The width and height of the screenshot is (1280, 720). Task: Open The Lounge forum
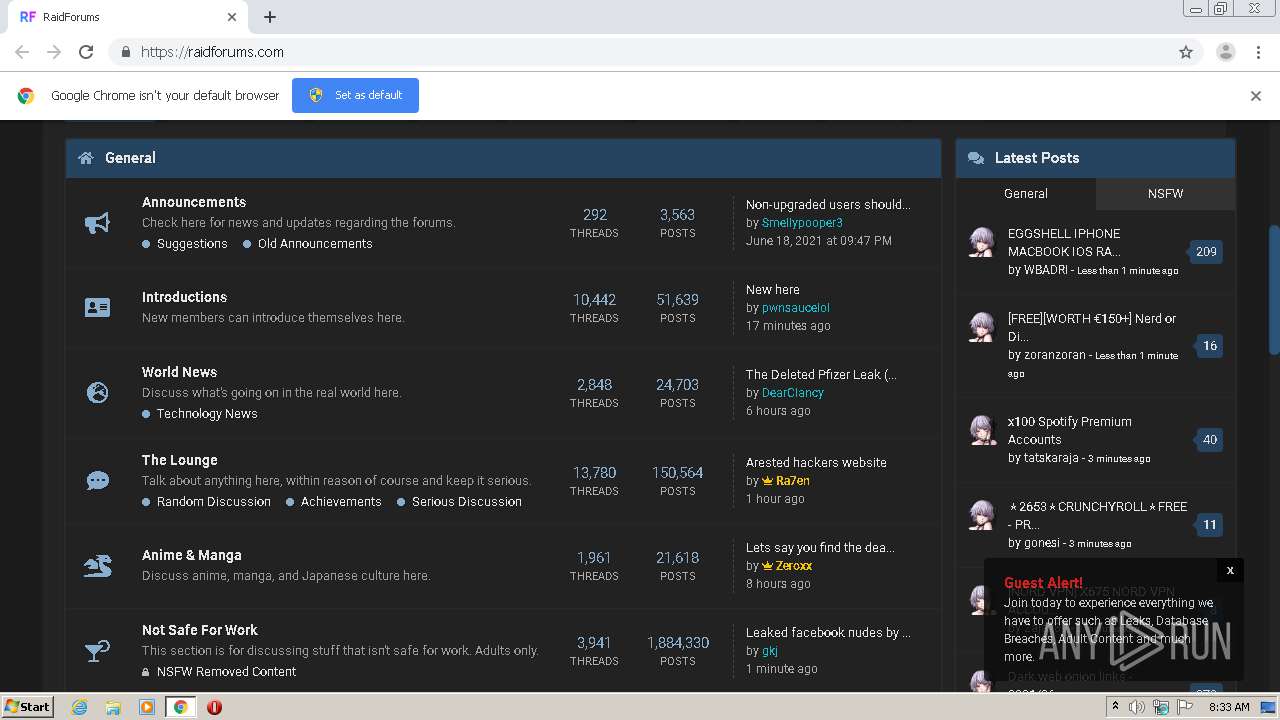tap(180, 460)
